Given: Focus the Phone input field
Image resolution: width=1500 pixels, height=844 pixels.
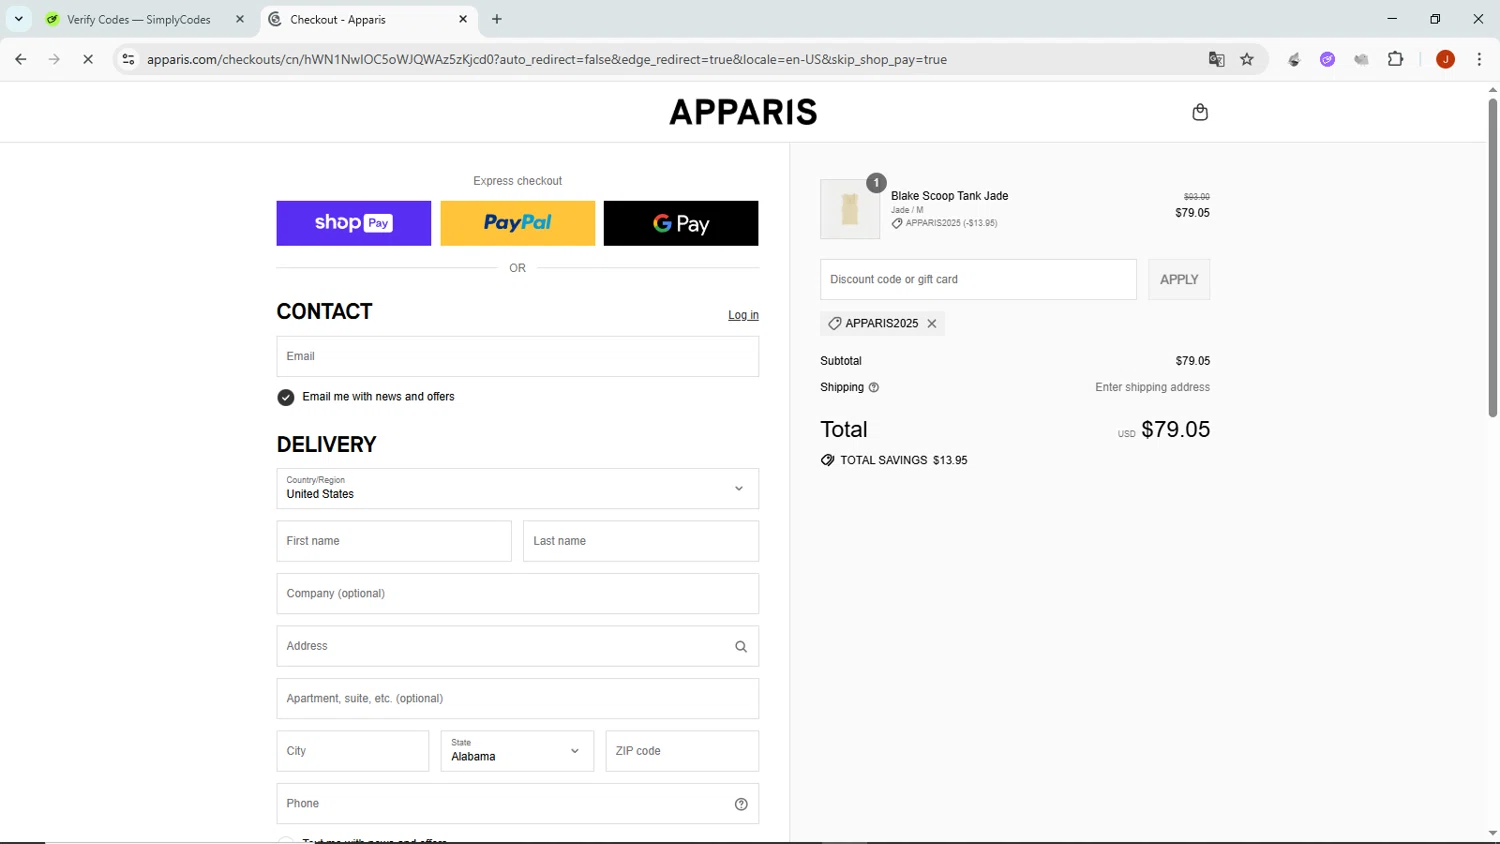Looking at the screenshot, I should [x=518, y=804].
